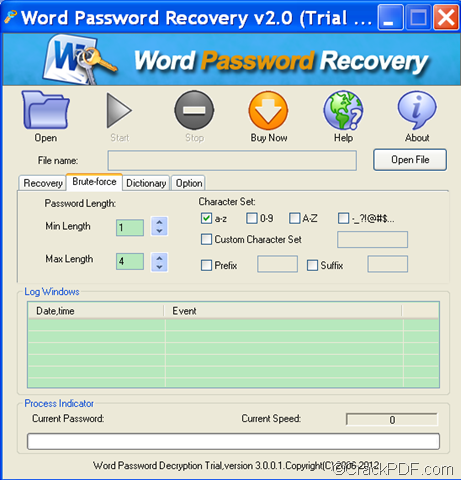This screenshot has width=461, height=480.
Task: Open the Buy Now download icon
Action: click(x=268, y=110)
